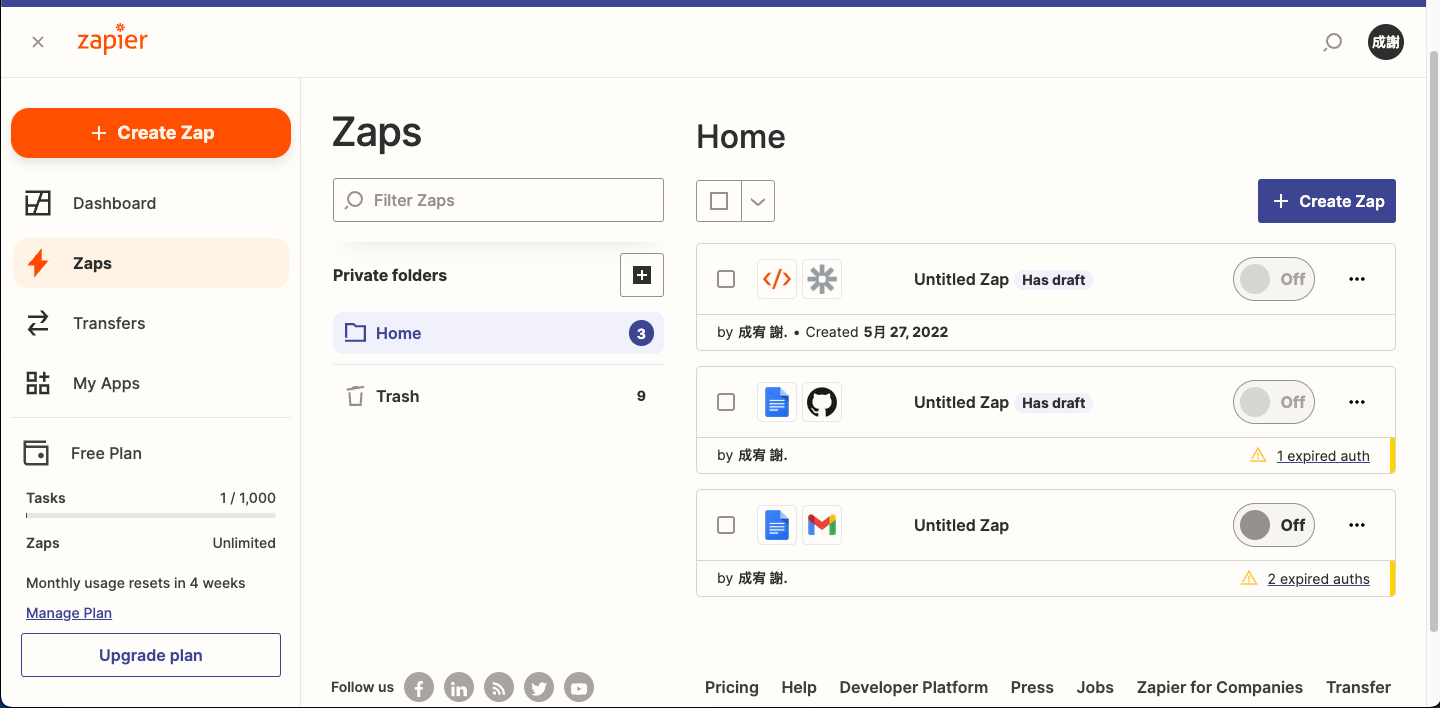Open the 1 expired auth link
The image size is (1440, 708).
pos(1323,456)
